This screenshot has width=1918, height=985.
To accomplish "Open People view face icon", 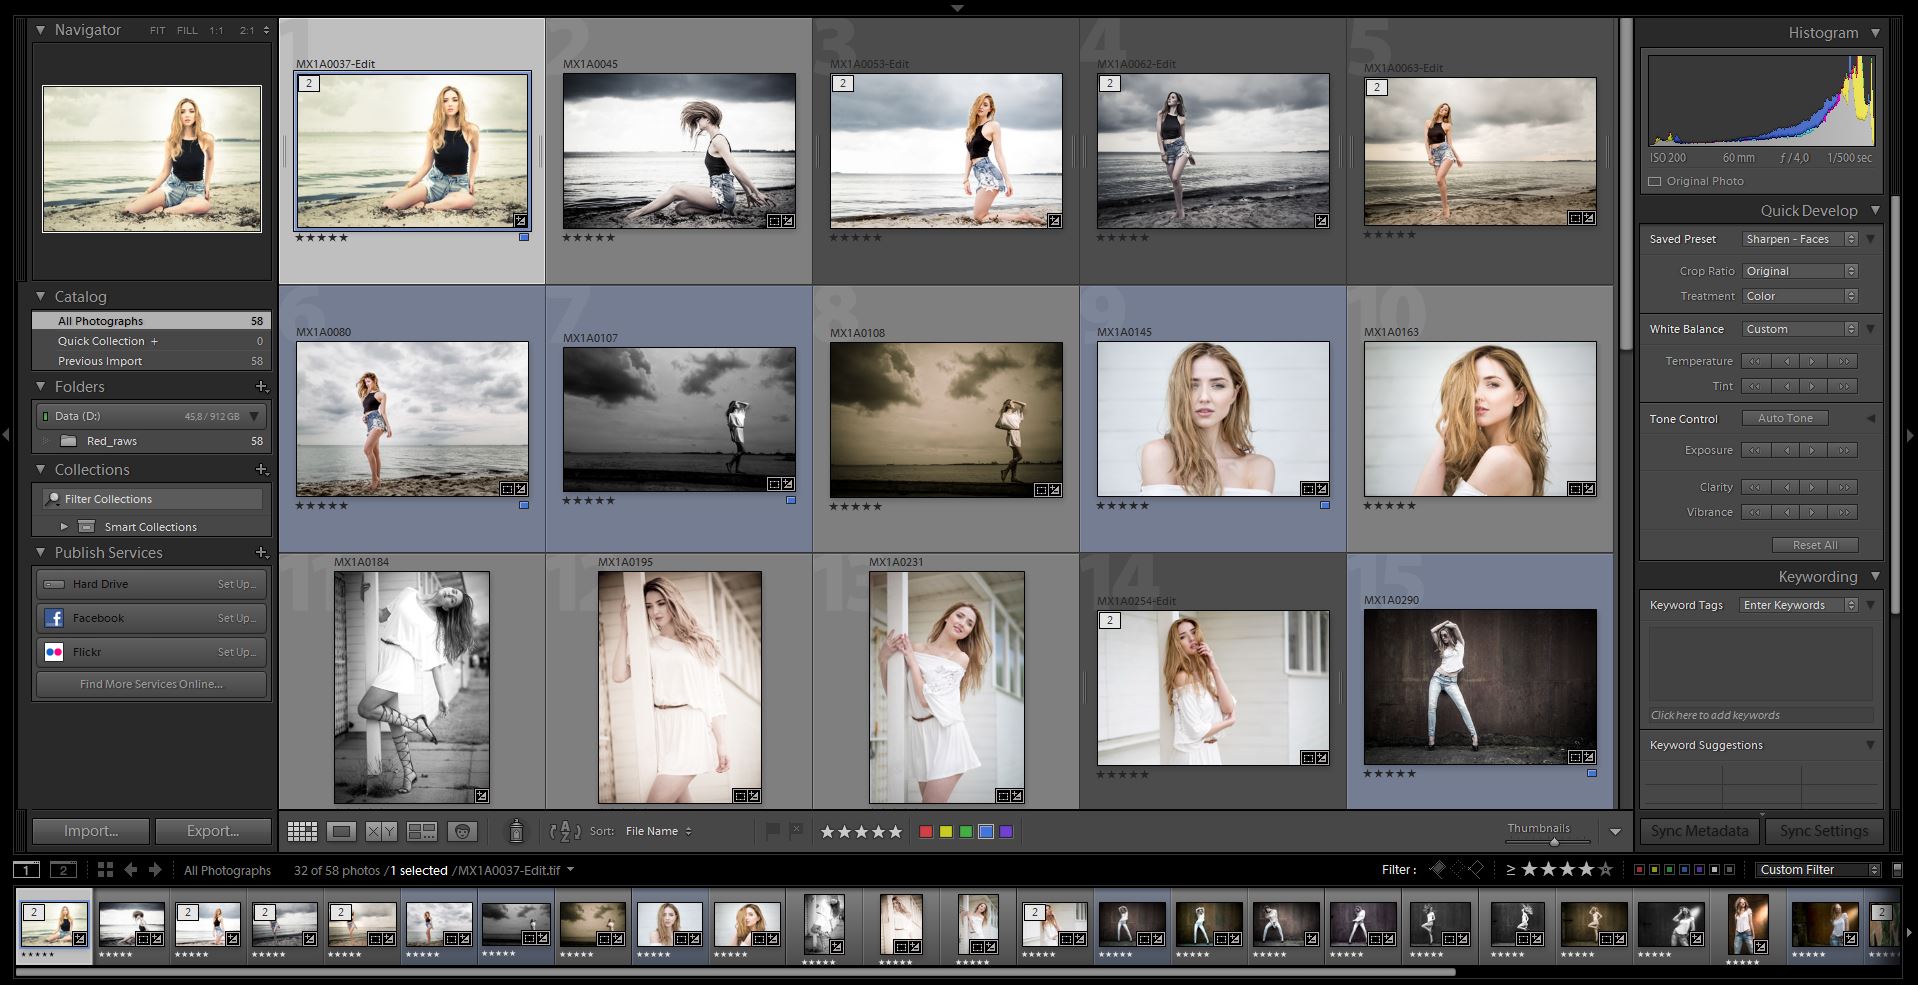I will [461, 831].
